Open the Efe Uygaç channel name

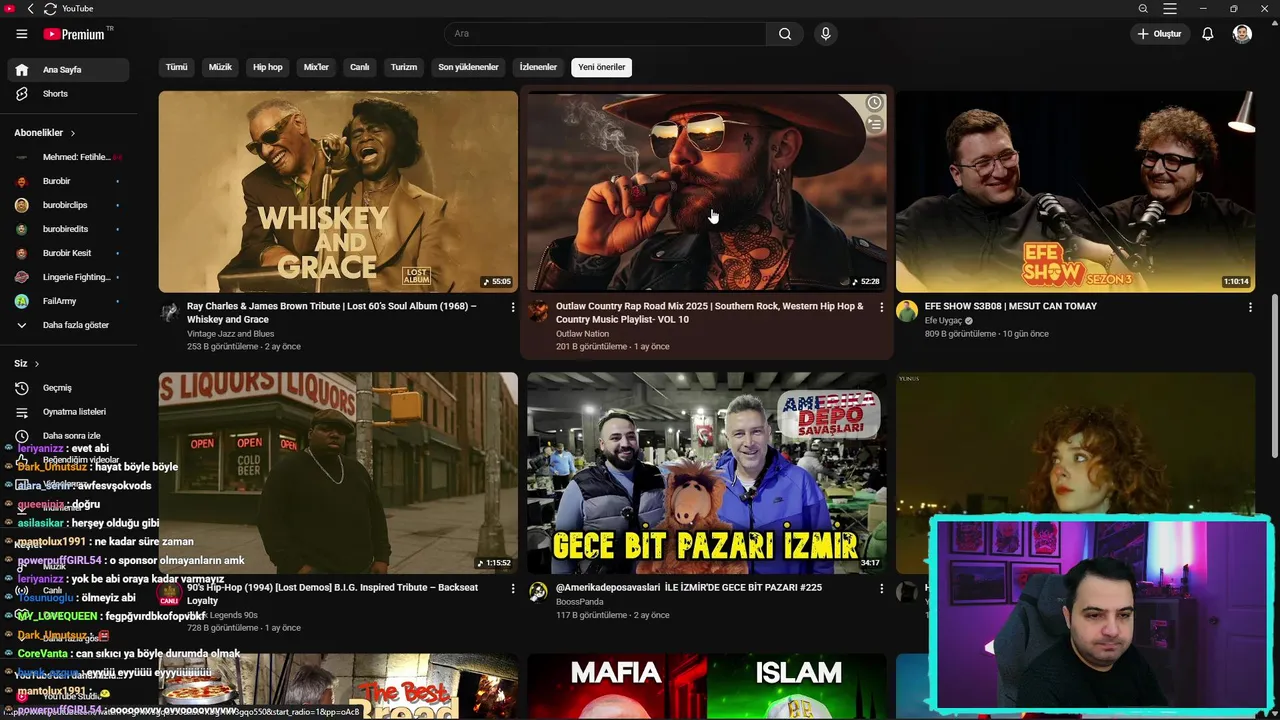tap(943, 321)
